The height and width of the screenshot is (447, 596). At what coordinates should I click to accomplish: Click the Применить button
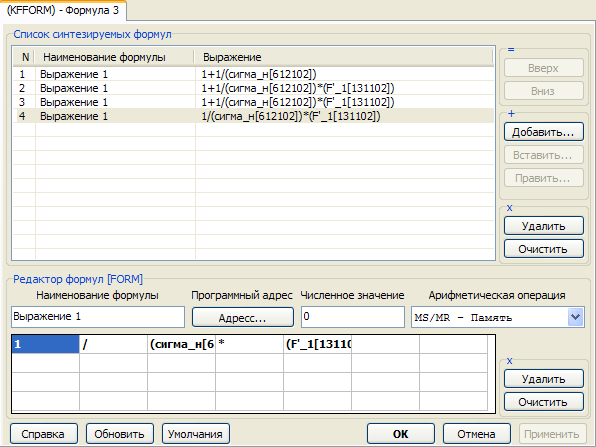[x=553, y=434]
